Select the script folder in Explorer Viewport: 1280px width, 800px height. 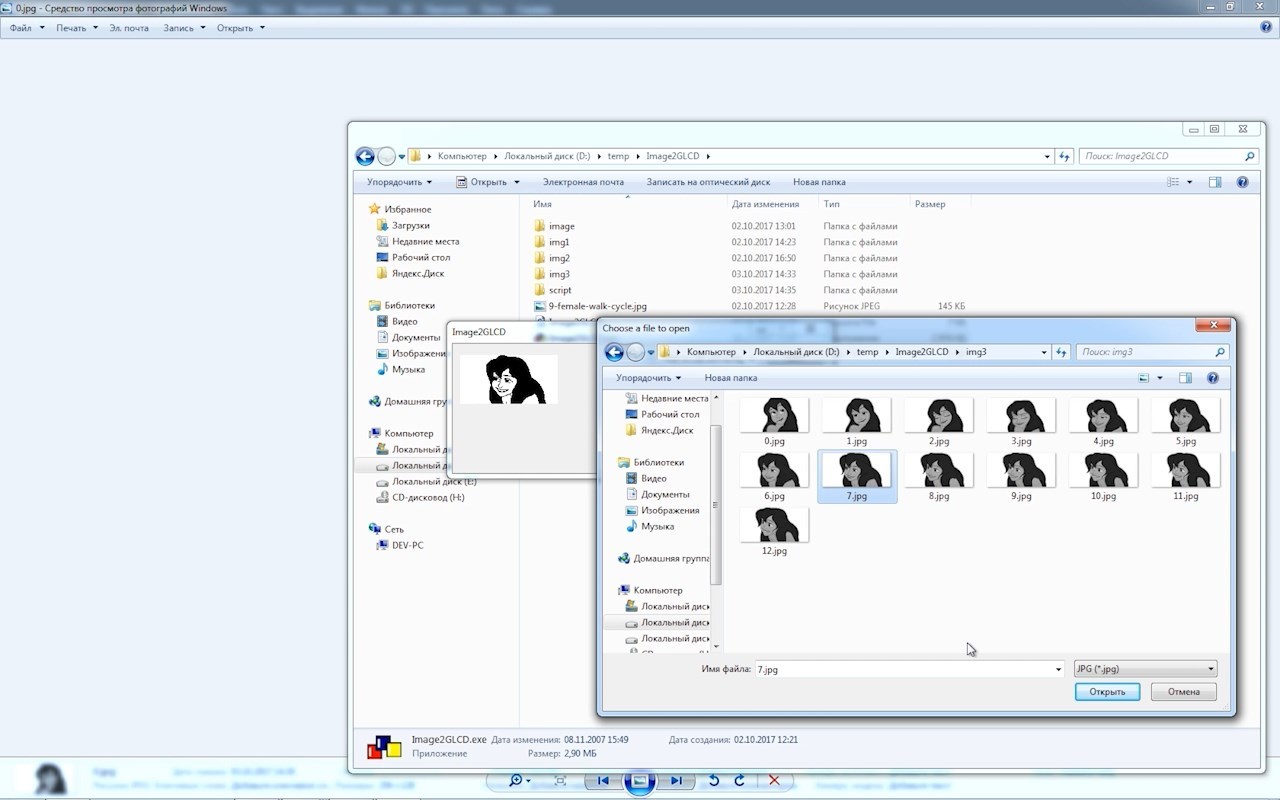pos(560,290)
